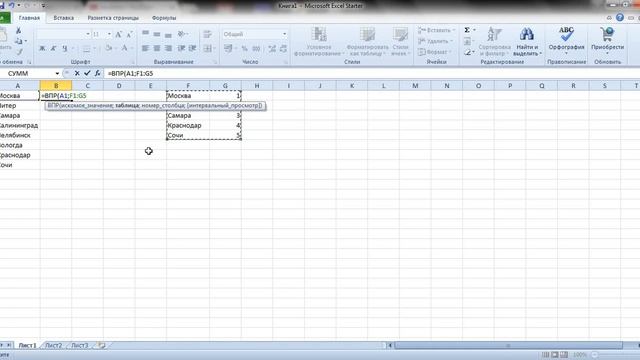This screenshot has height=360, width=640.
Task: Apply comma thousands separator format
Action: 256,49
